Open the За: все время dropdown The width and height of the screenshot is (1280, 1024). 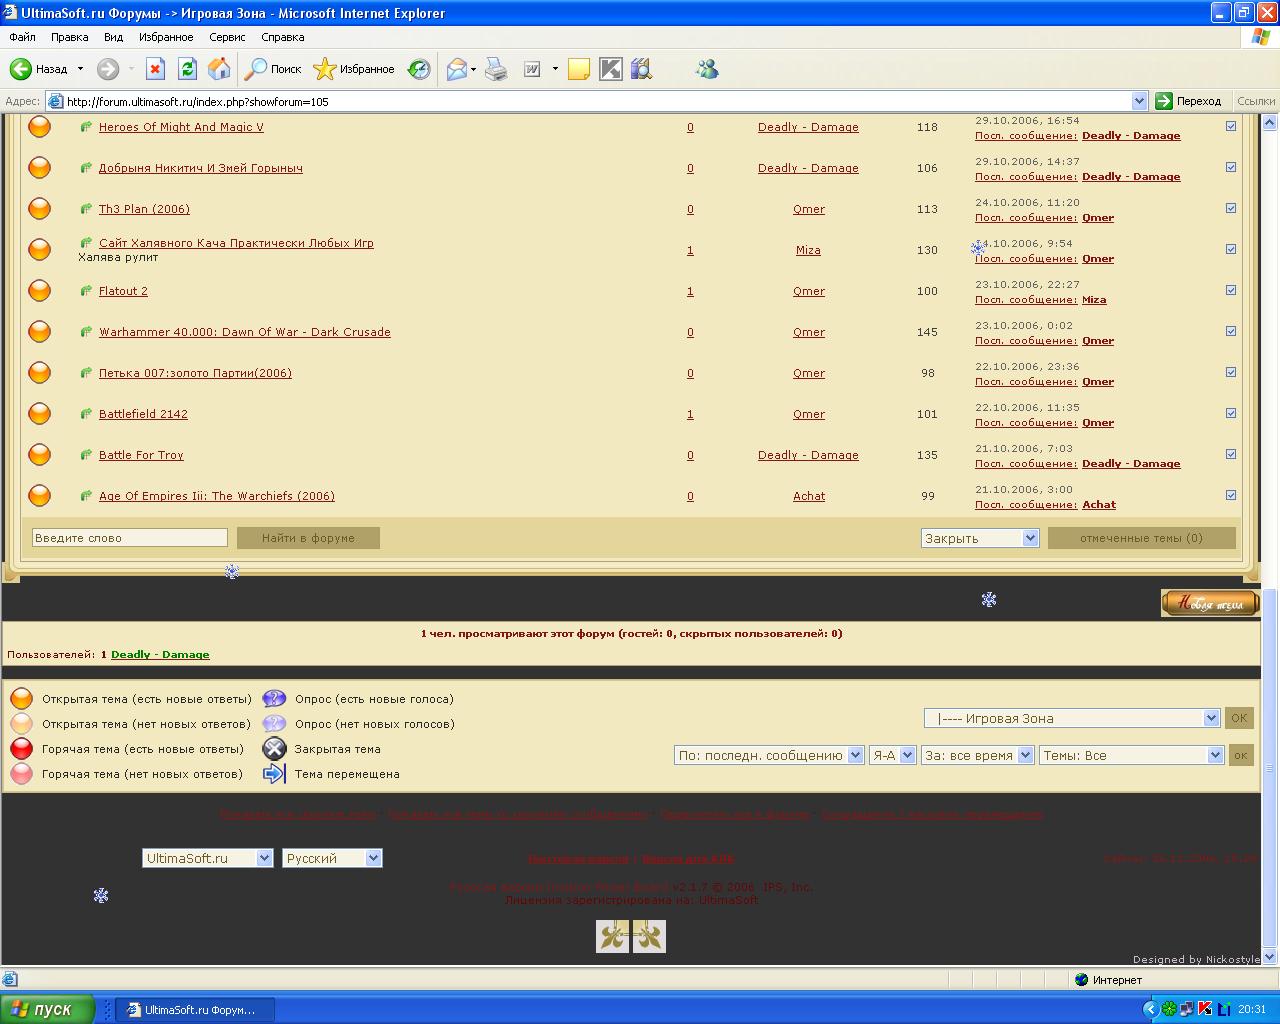coord(977,755)
